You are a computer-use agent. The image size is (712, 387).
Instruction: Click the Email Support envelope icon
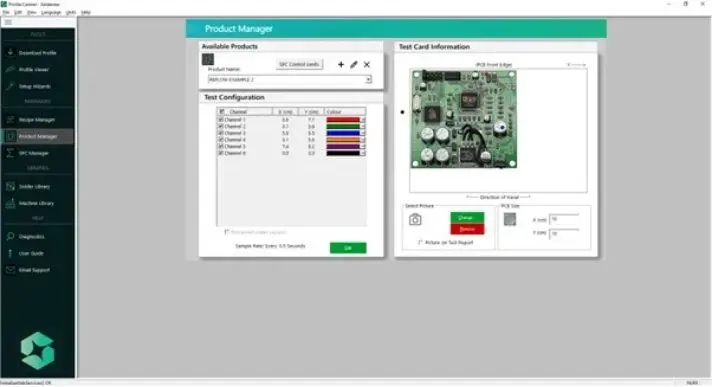point(10,270)
